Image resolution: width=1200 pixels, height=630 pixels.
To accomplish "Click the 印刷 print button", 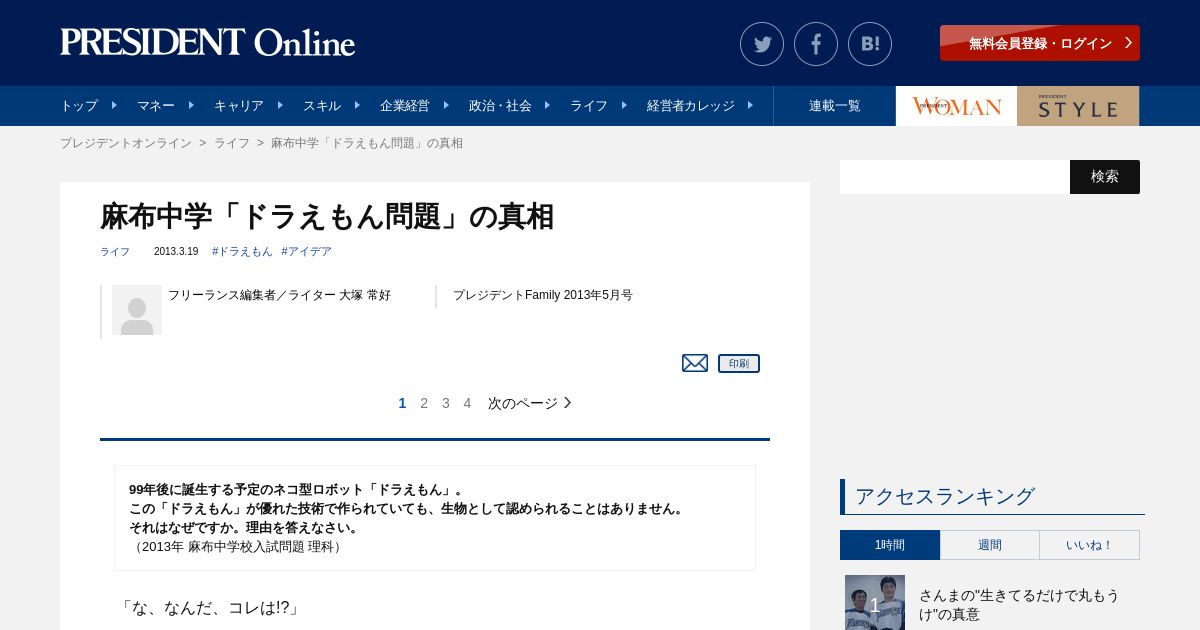I will click(739, 363).
